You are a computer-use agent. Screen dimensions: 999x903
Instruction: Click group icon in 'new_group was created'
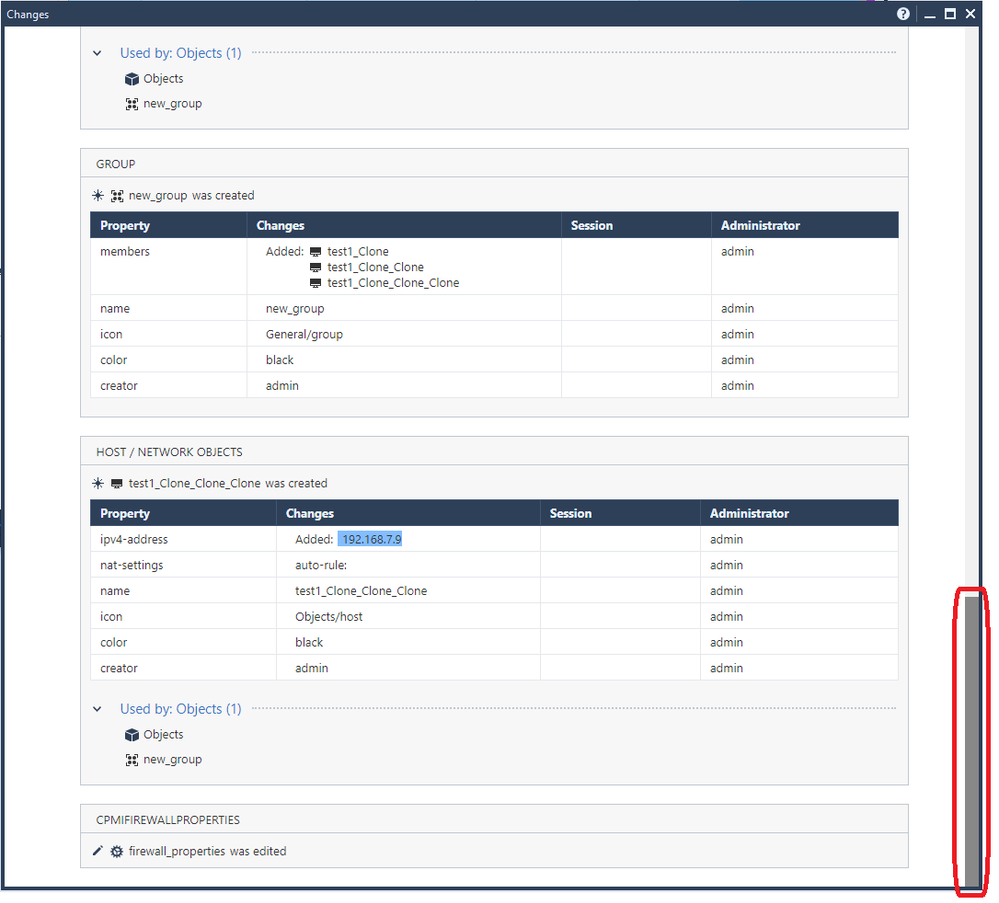pos(117,196)
